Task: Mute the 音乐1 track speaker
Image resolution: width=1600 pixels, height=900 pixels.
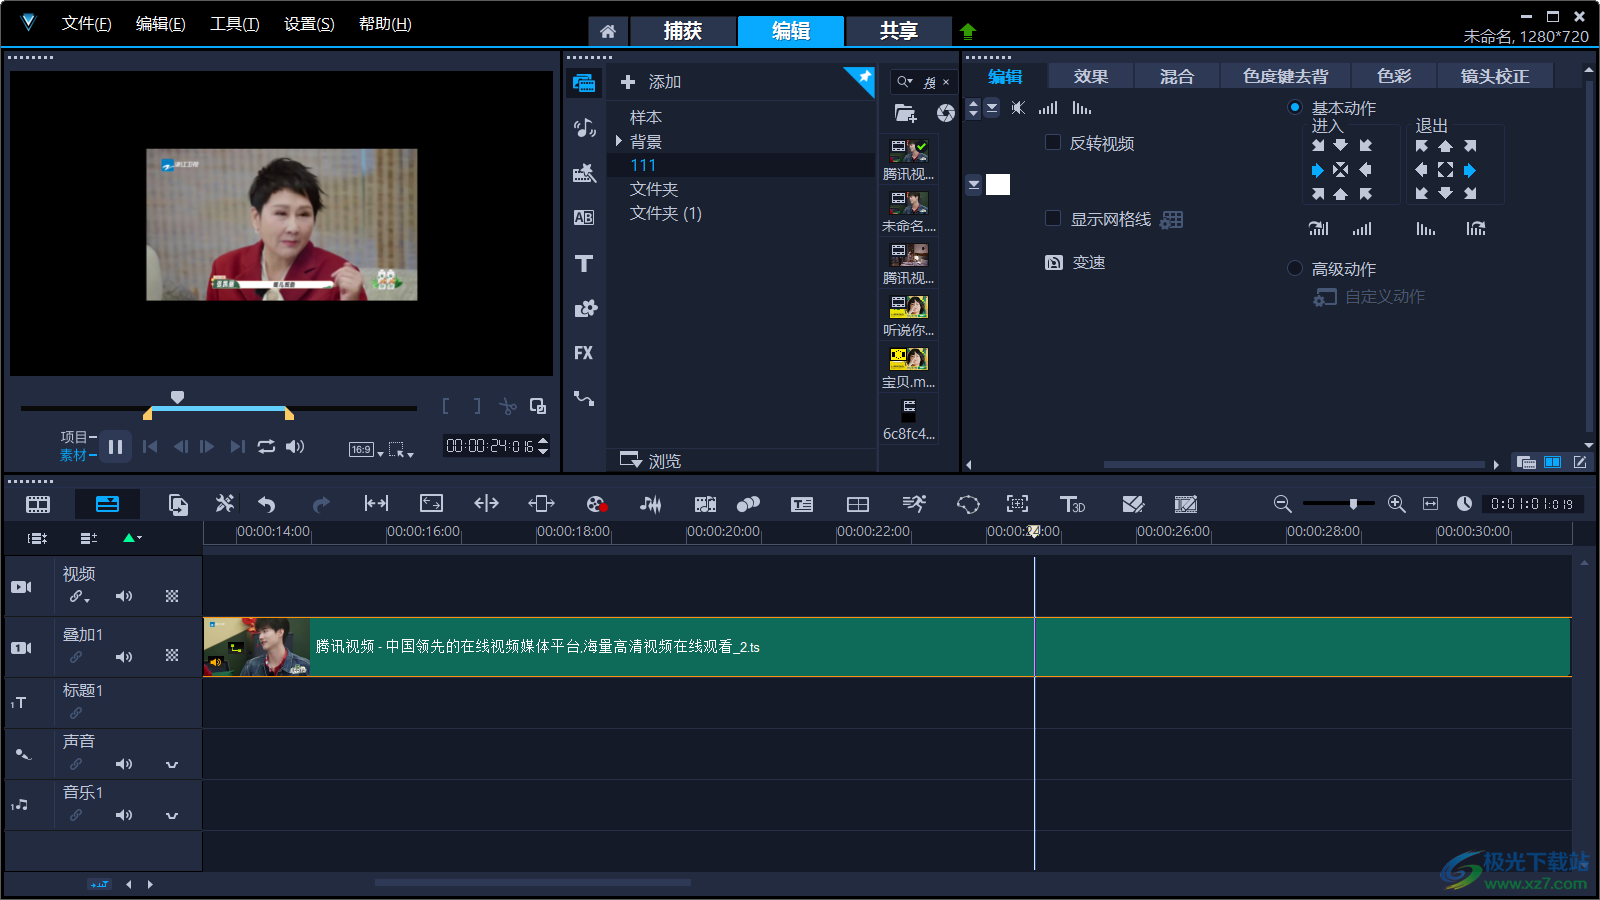Action: pyautogui.click(x=124, y=815)
